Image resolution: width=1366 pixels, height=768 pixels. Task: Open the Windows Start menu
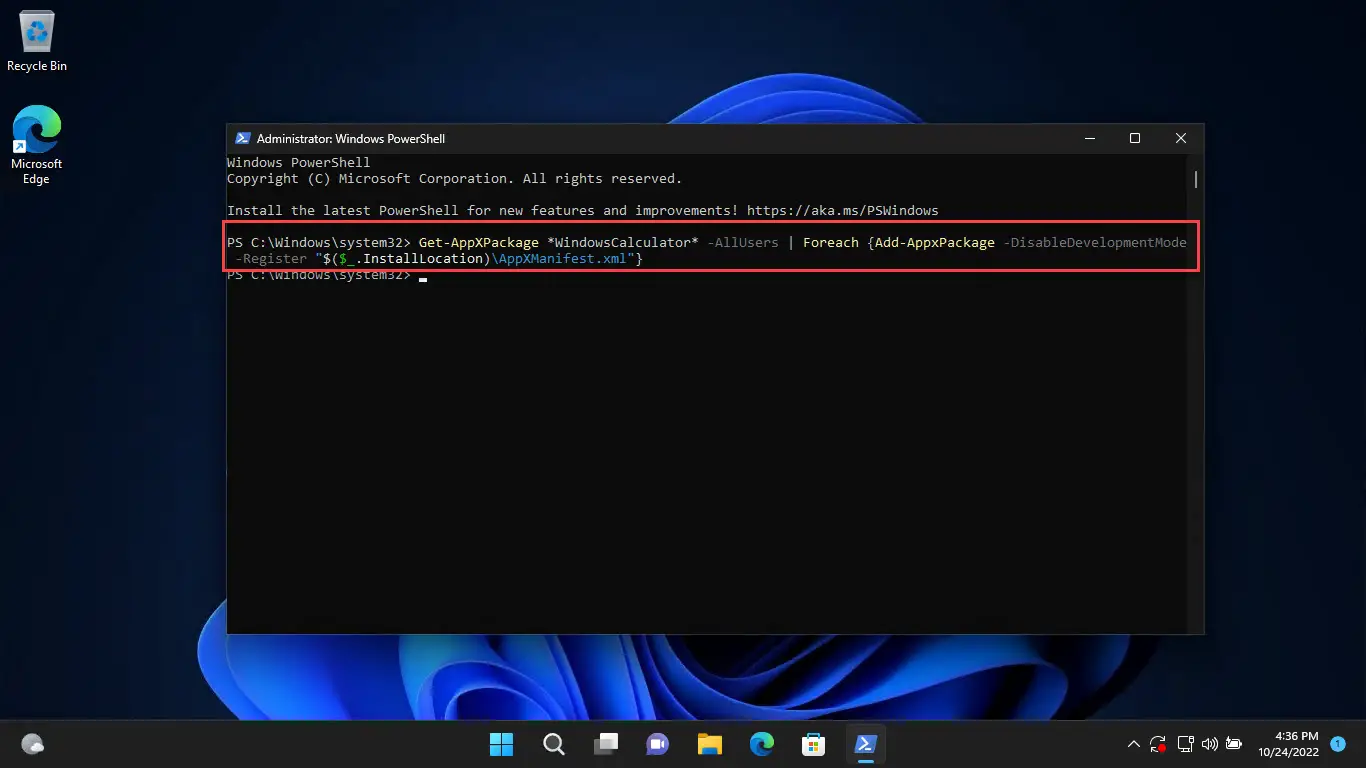(x=501, y=744)
